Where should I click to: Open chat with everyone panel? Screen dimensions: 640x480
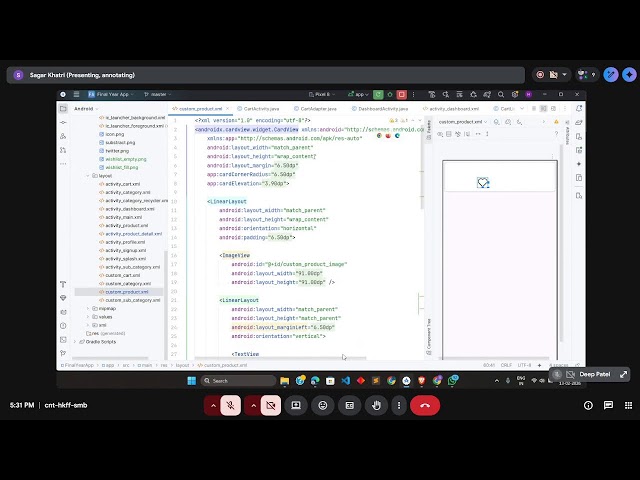tap(608, 405)
